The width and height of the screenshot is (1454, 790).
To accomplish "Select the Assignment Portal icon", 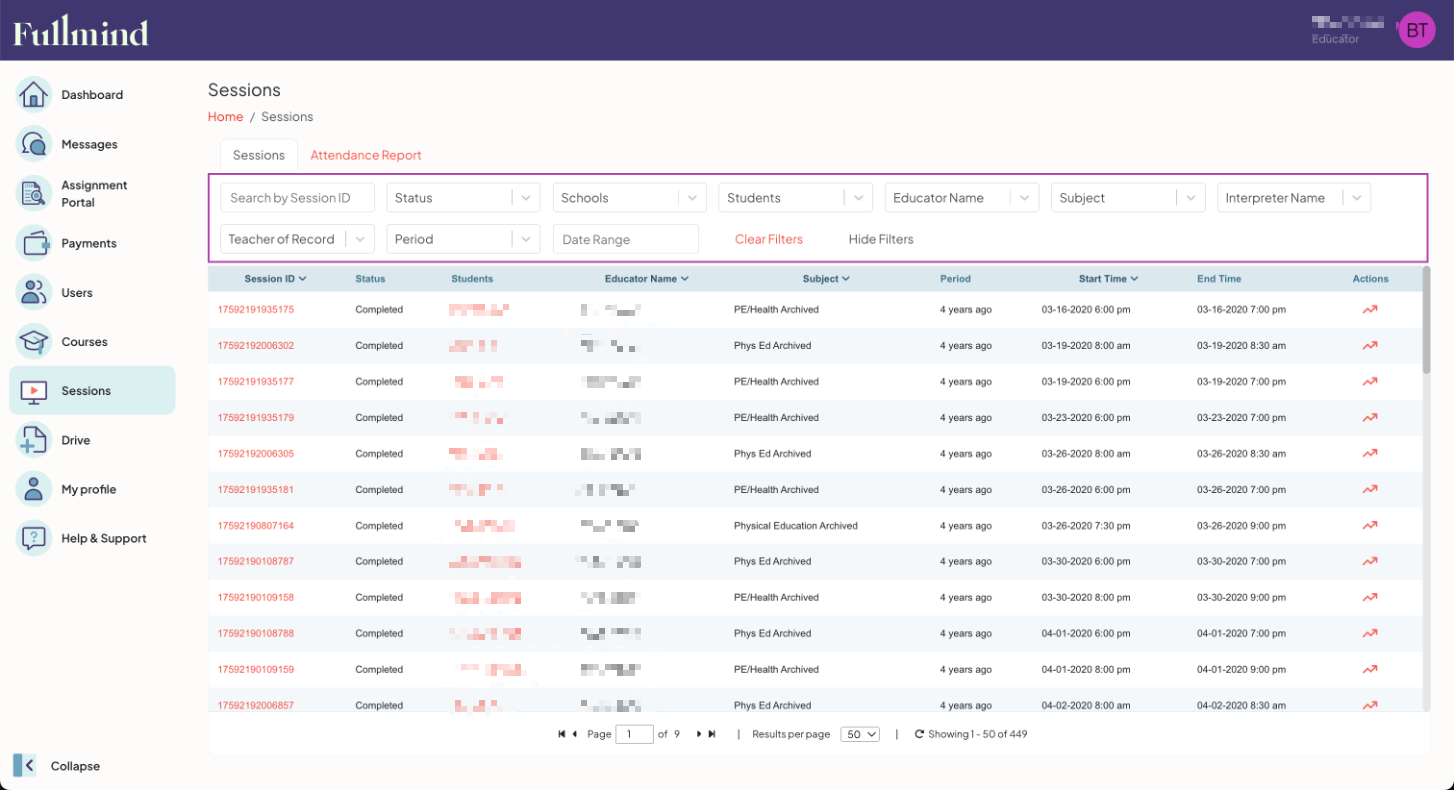I will 35,193.
